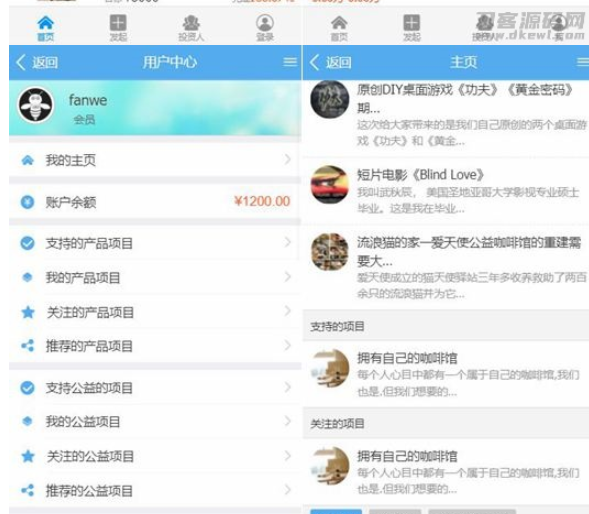The height and width of the screenshot is (514, 589).
Task: Open project 流浪猫的家 charity cafe
Action: (446, 267)
